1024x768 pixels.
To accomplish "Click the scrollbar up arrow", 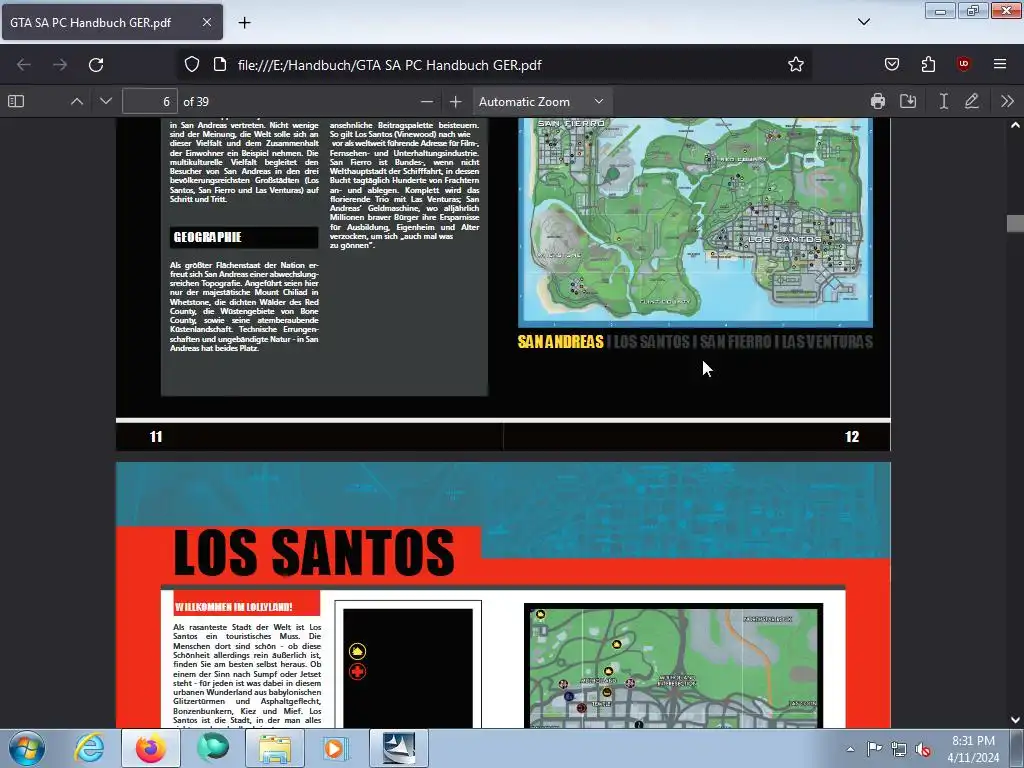I will click(x=1015, y=125).
